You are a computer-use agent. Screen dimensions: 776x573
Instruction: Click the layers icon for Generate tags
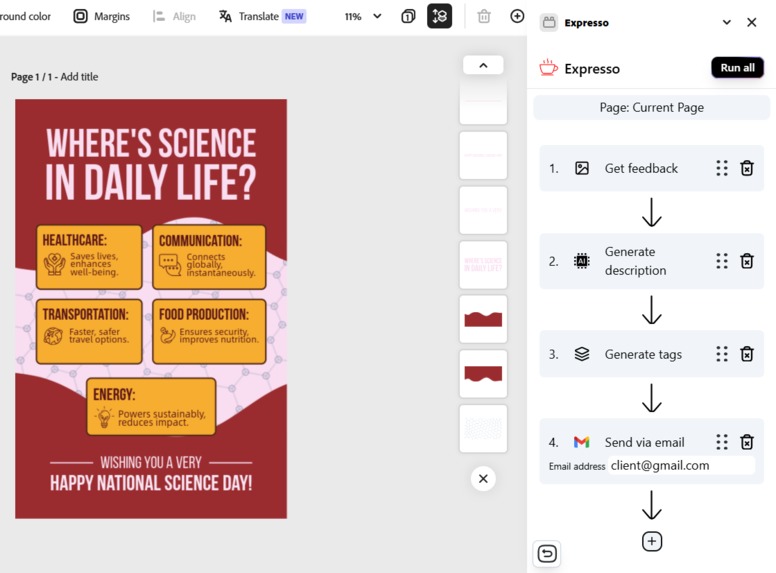[582, 354]
